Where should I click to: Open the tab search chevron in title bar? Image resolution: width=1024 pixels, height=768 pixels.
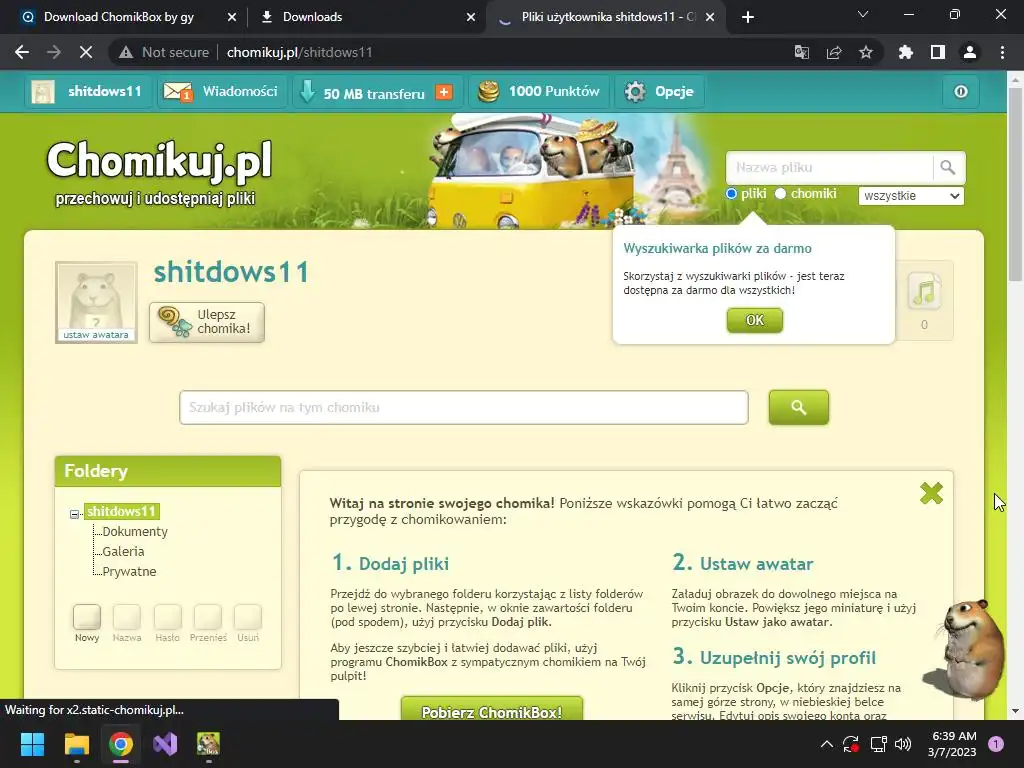pyautogui.click(x=863, y=14)
